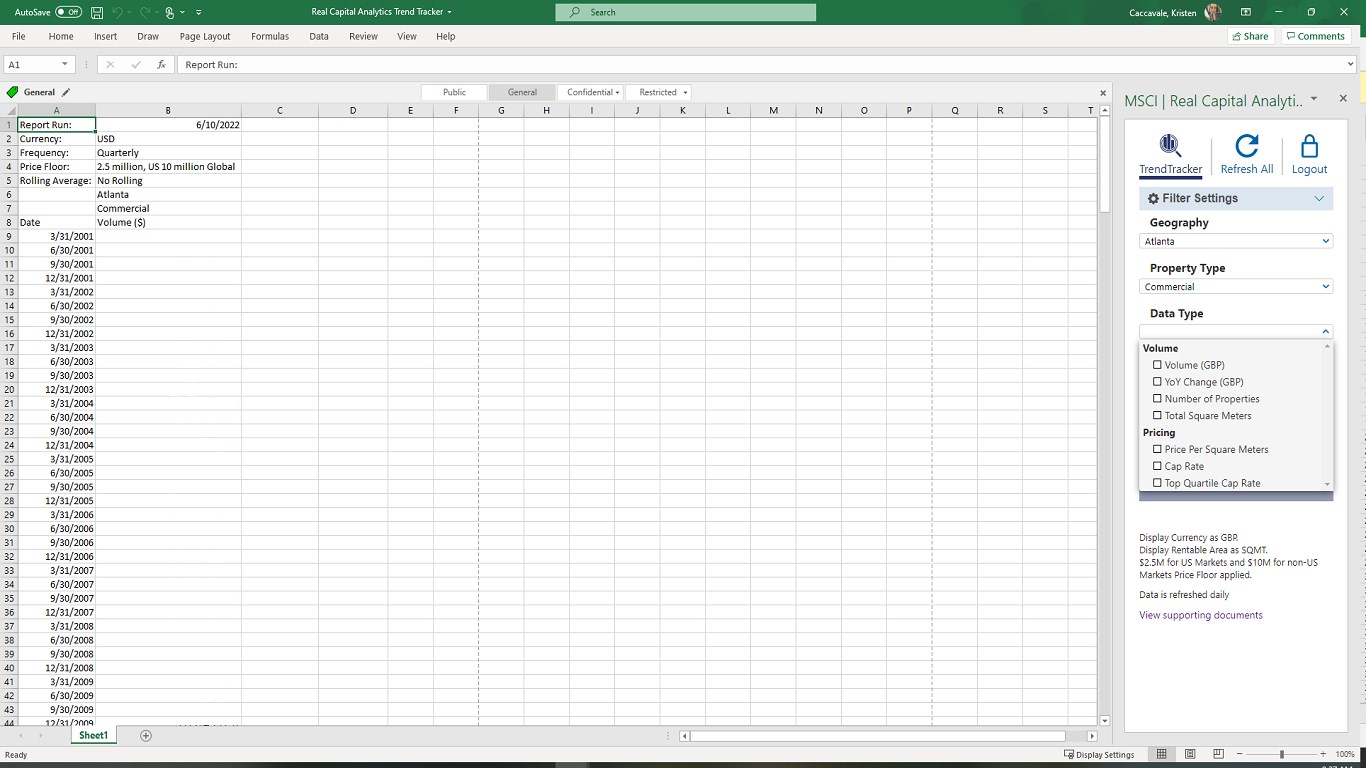1366x768 pixels.
Task: Click the Ribbon Display Options icon
Action: (x=1246, y=12)
